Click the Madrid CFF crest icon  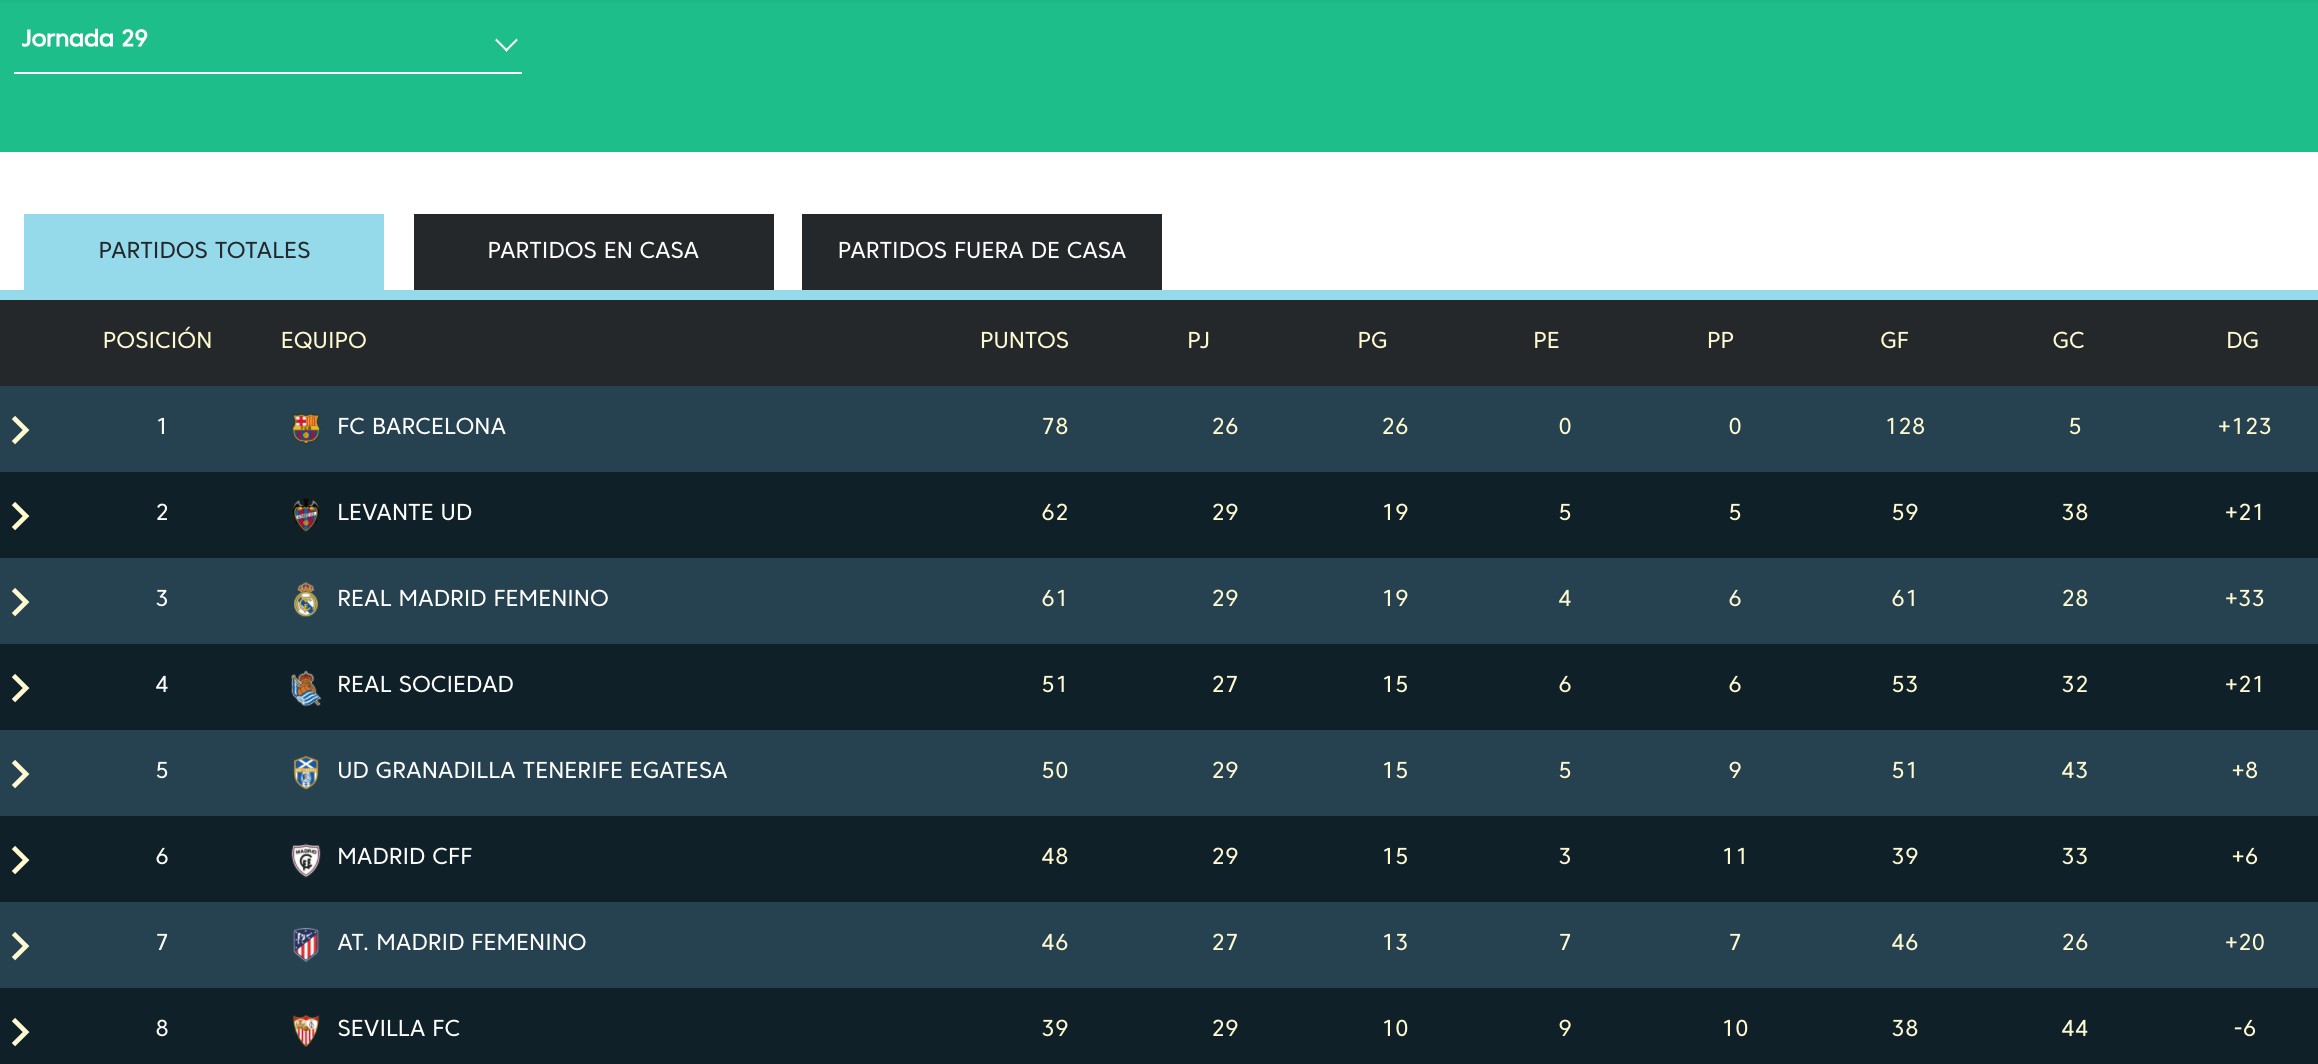pyautogui.click(x=306, y=858)
